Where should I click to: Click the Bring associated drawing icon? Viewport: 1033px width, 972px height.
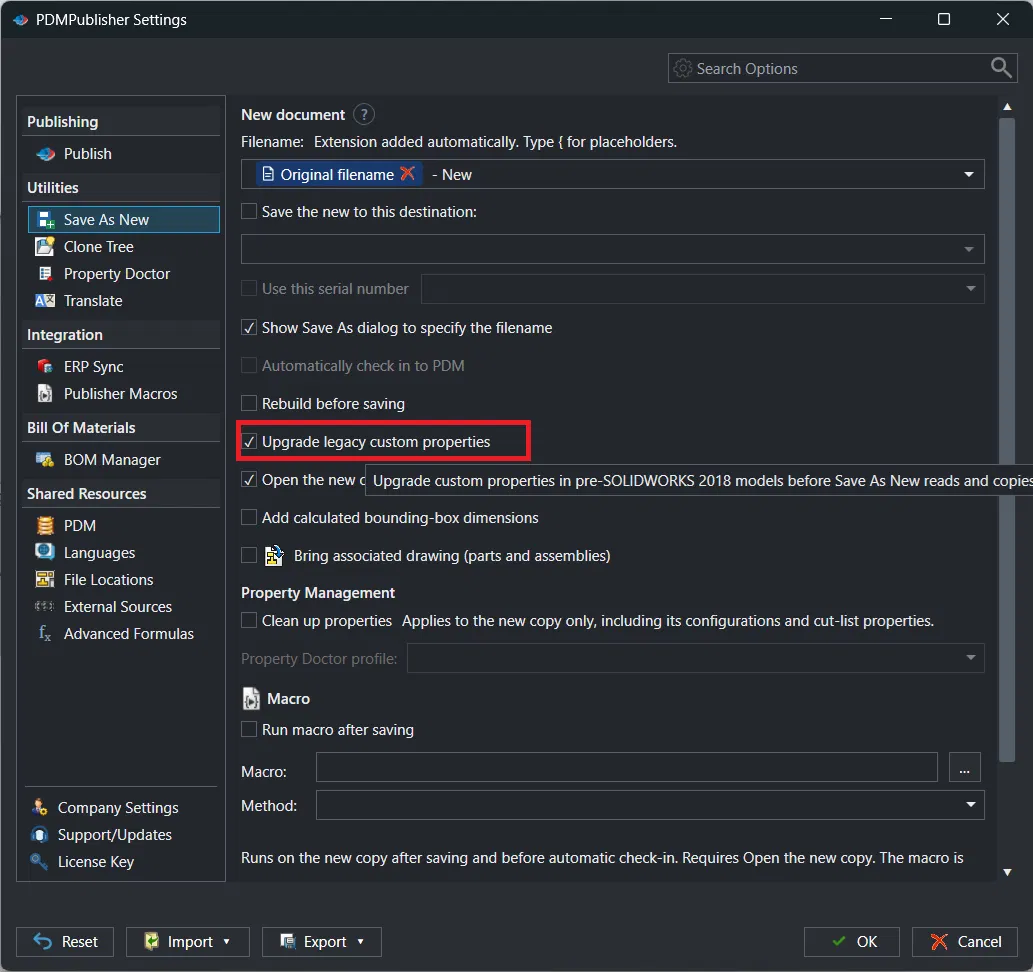(273, 556)
